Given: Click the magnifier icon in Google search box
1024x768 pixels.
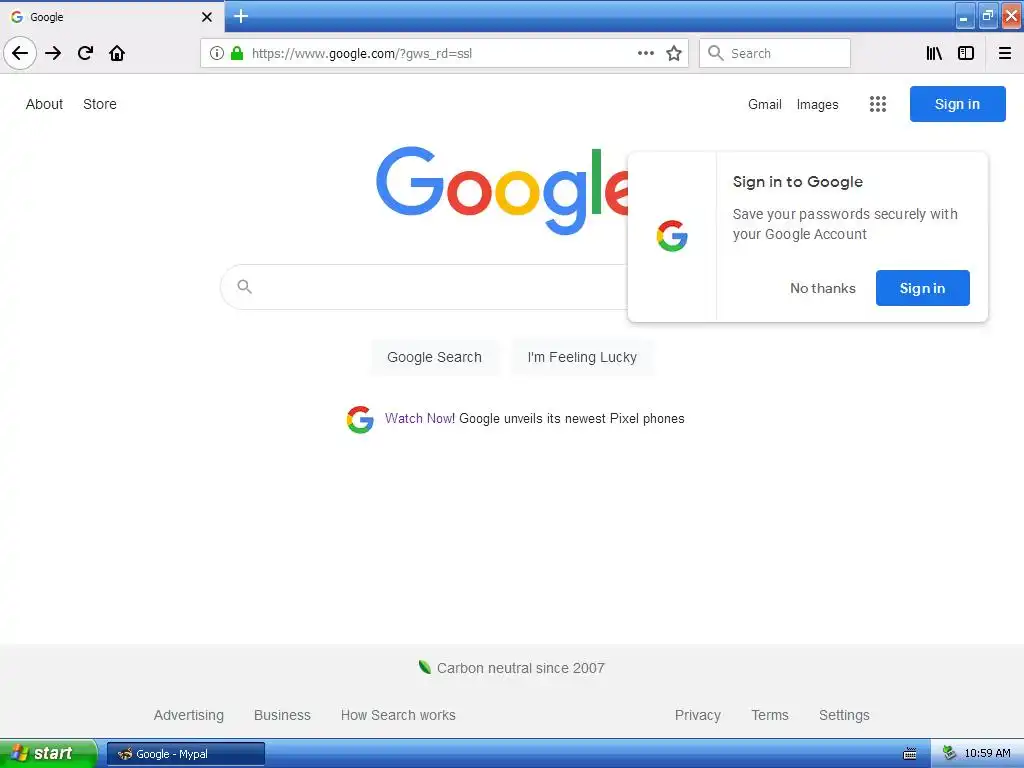Looking at the screenshot, I should click(x=244, y=286).
